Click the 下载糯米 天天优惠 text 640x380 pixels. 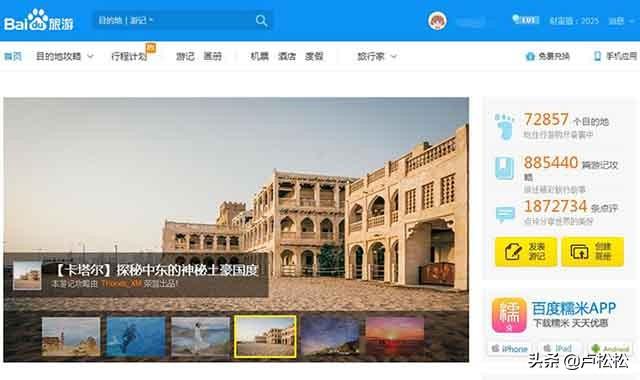point(570,323)
